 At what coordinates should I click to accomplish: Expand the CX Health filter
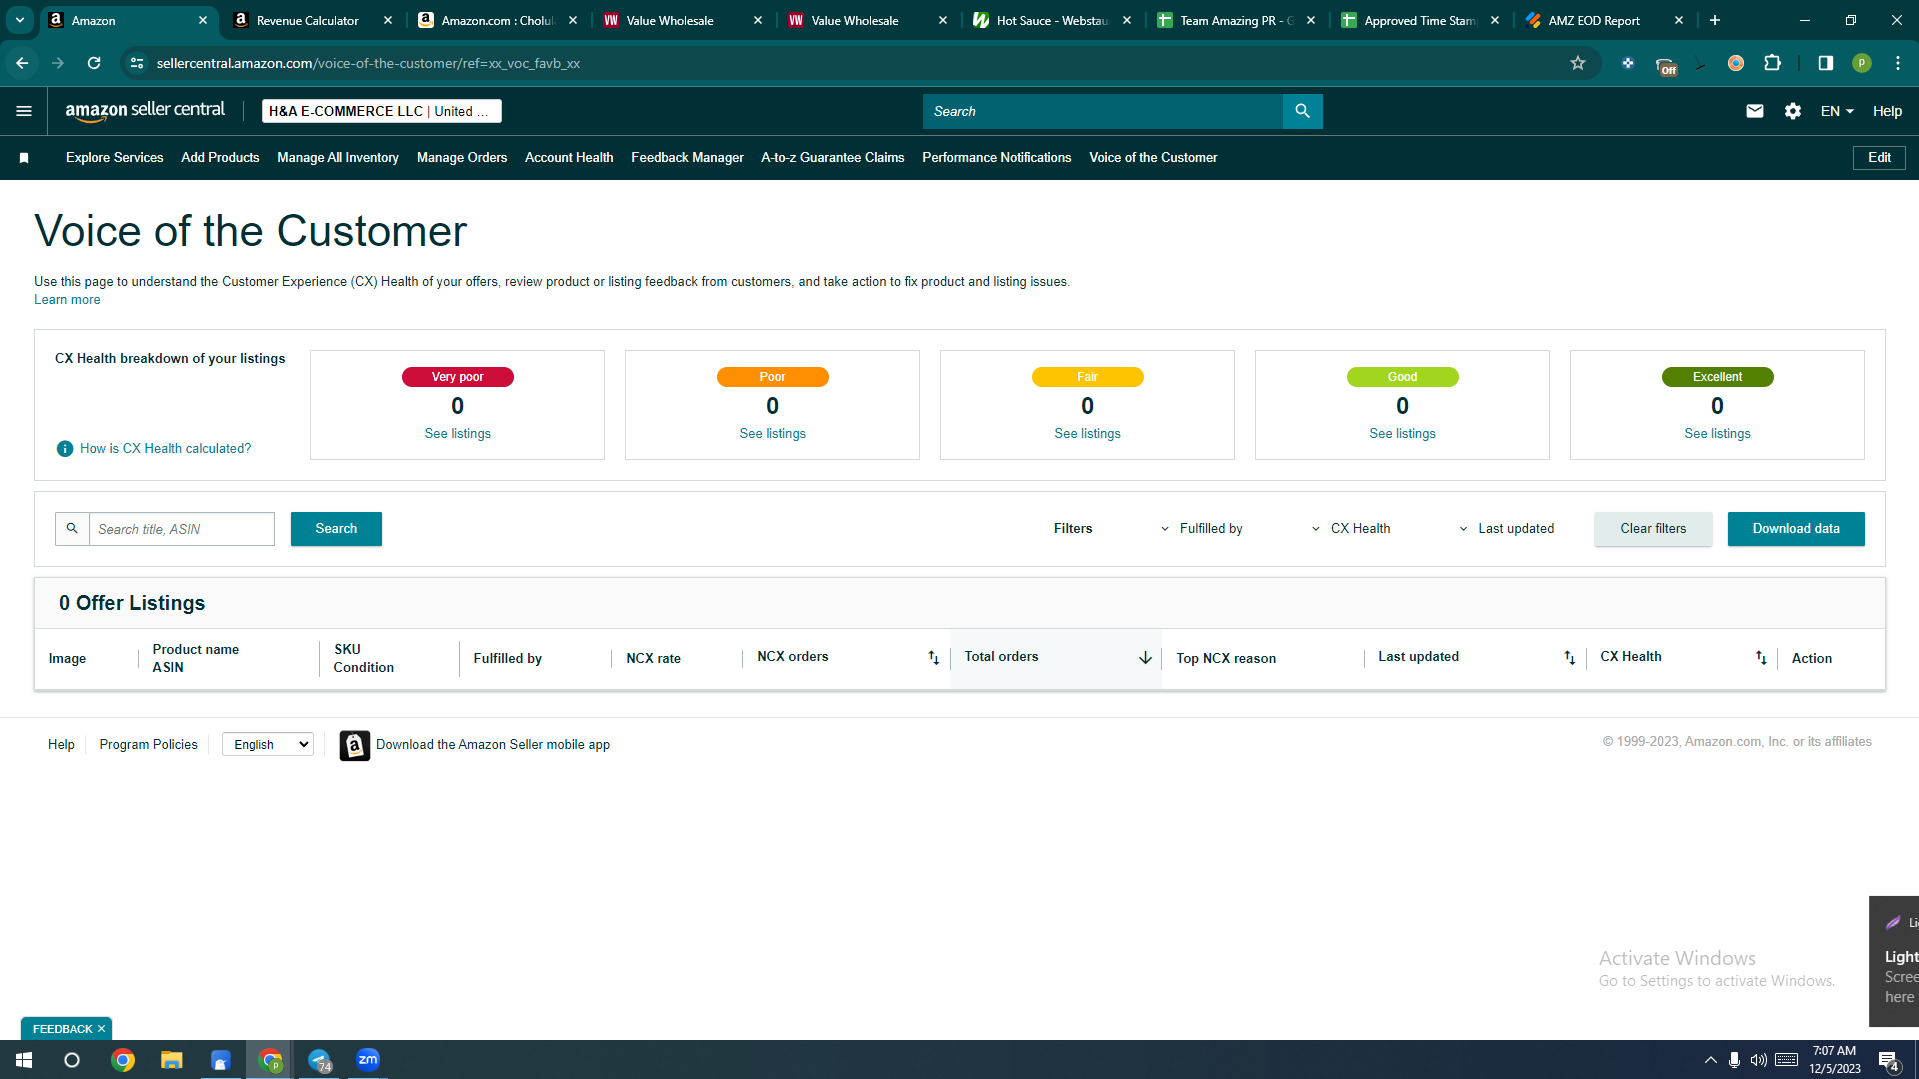pos(1351,529)
